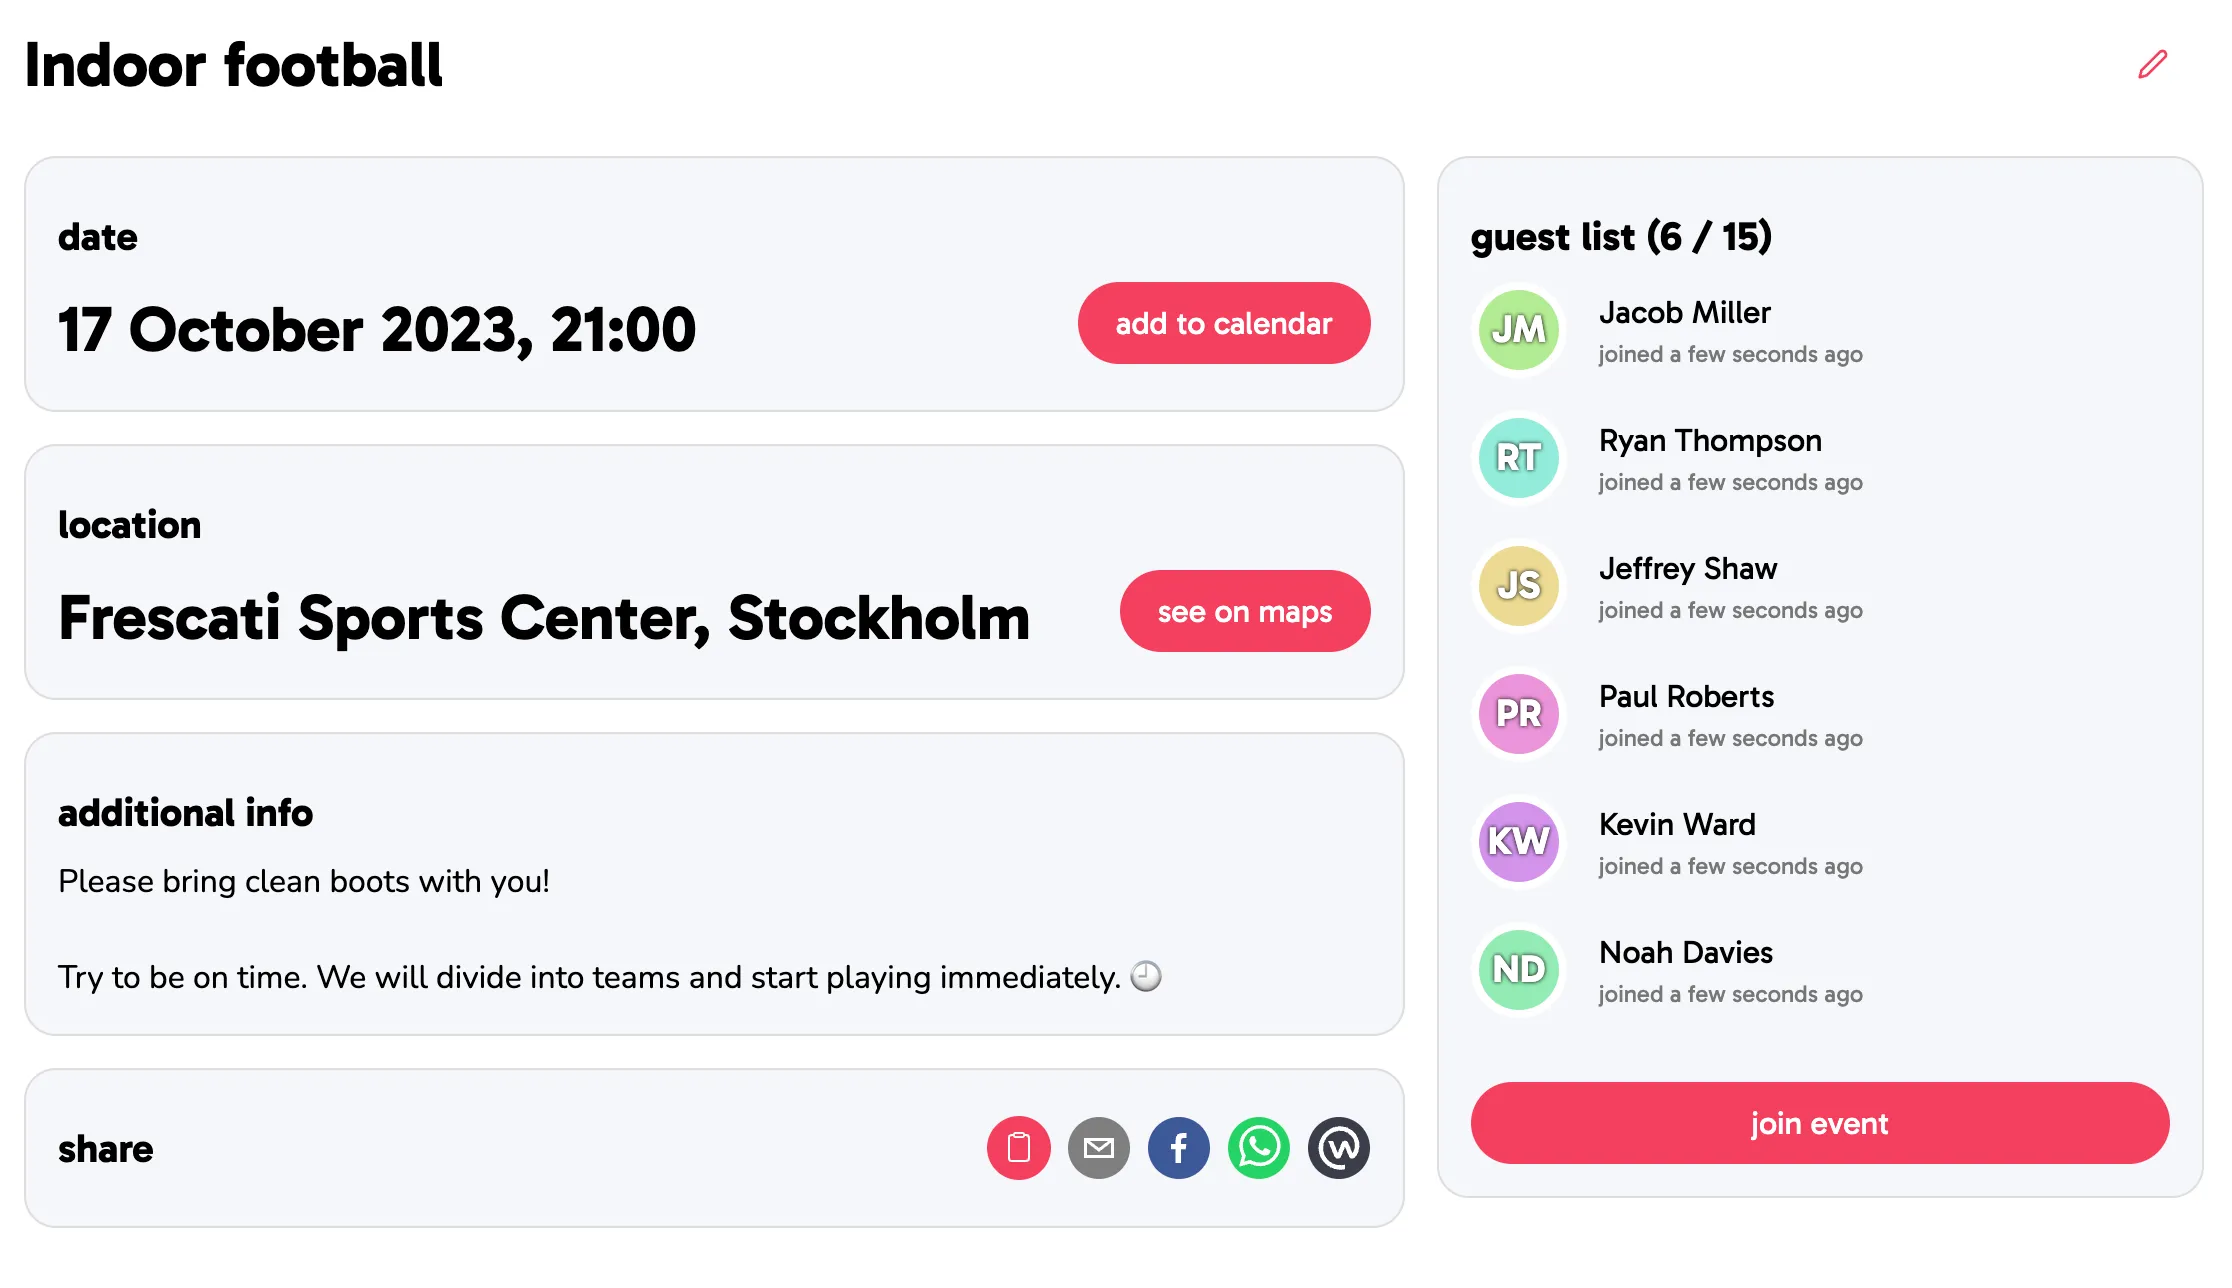Open Kevin Ward's KW avatar
This screenshot has height=1288, width=2232.
point(1518,842)
